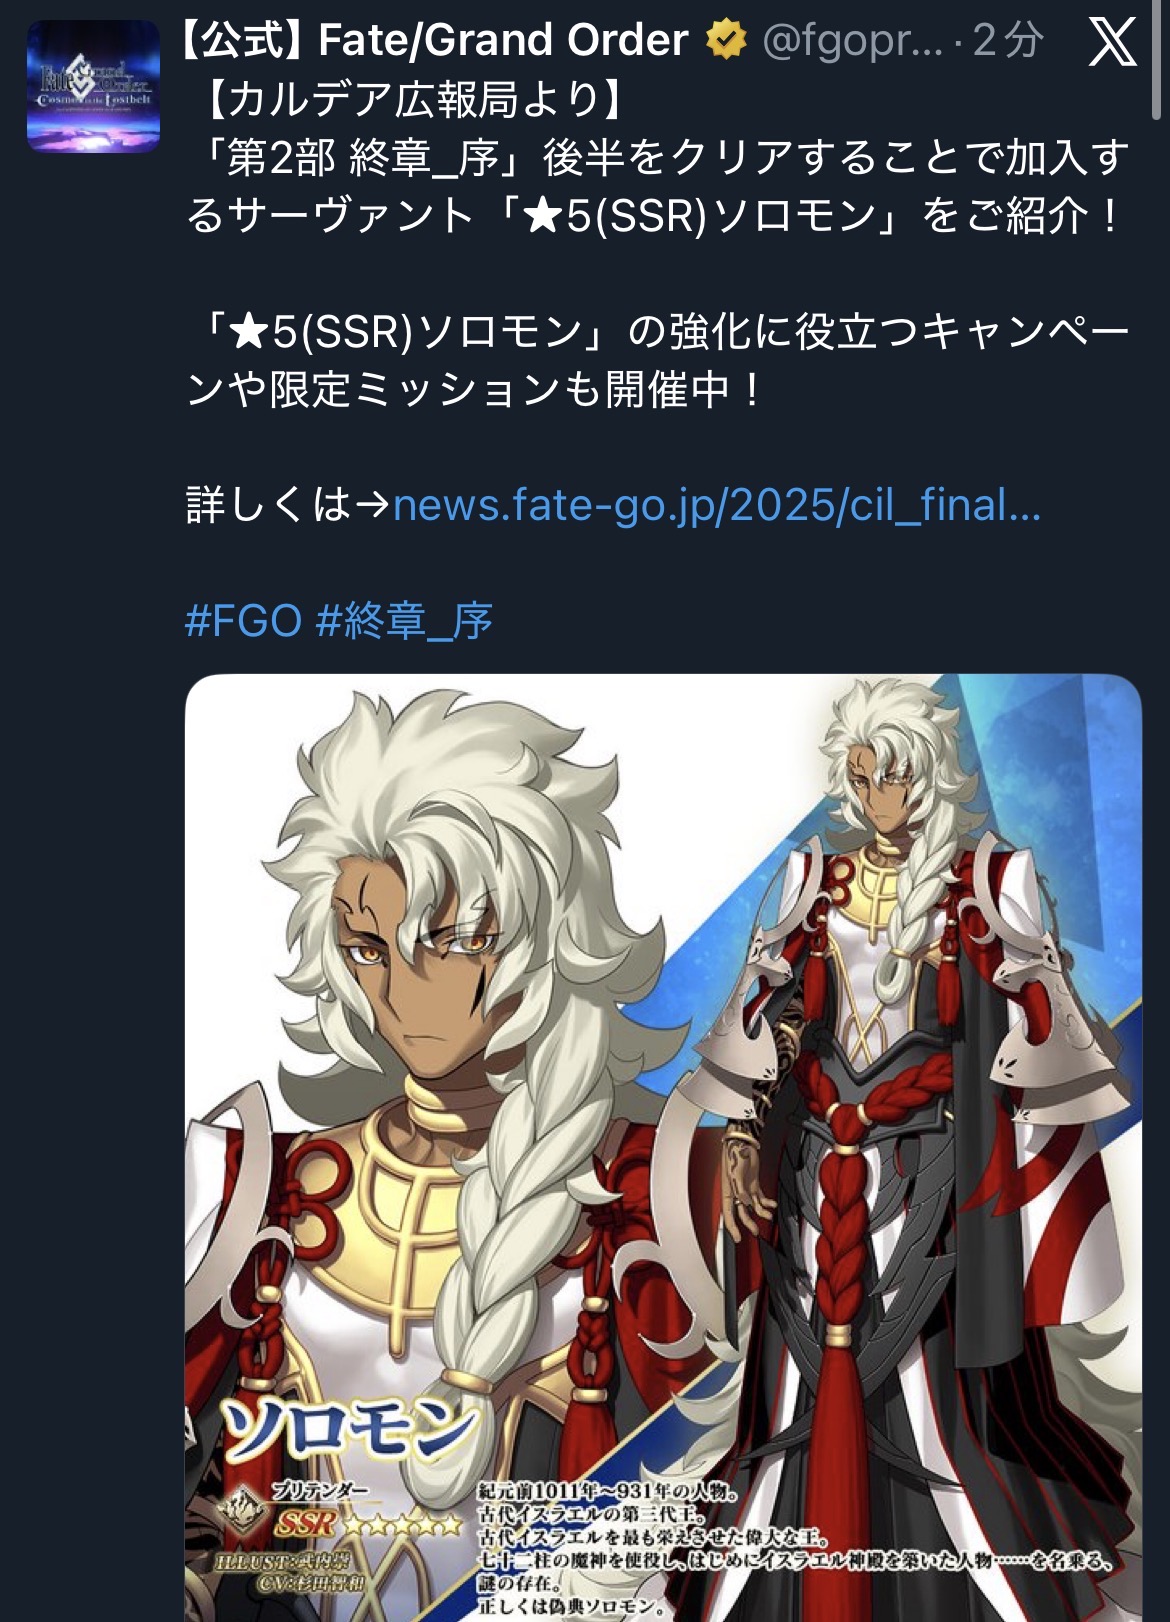The image size is (1170, 1622).
Task: Click the ソロモン name logo on card
Action: click(350, 1429)
